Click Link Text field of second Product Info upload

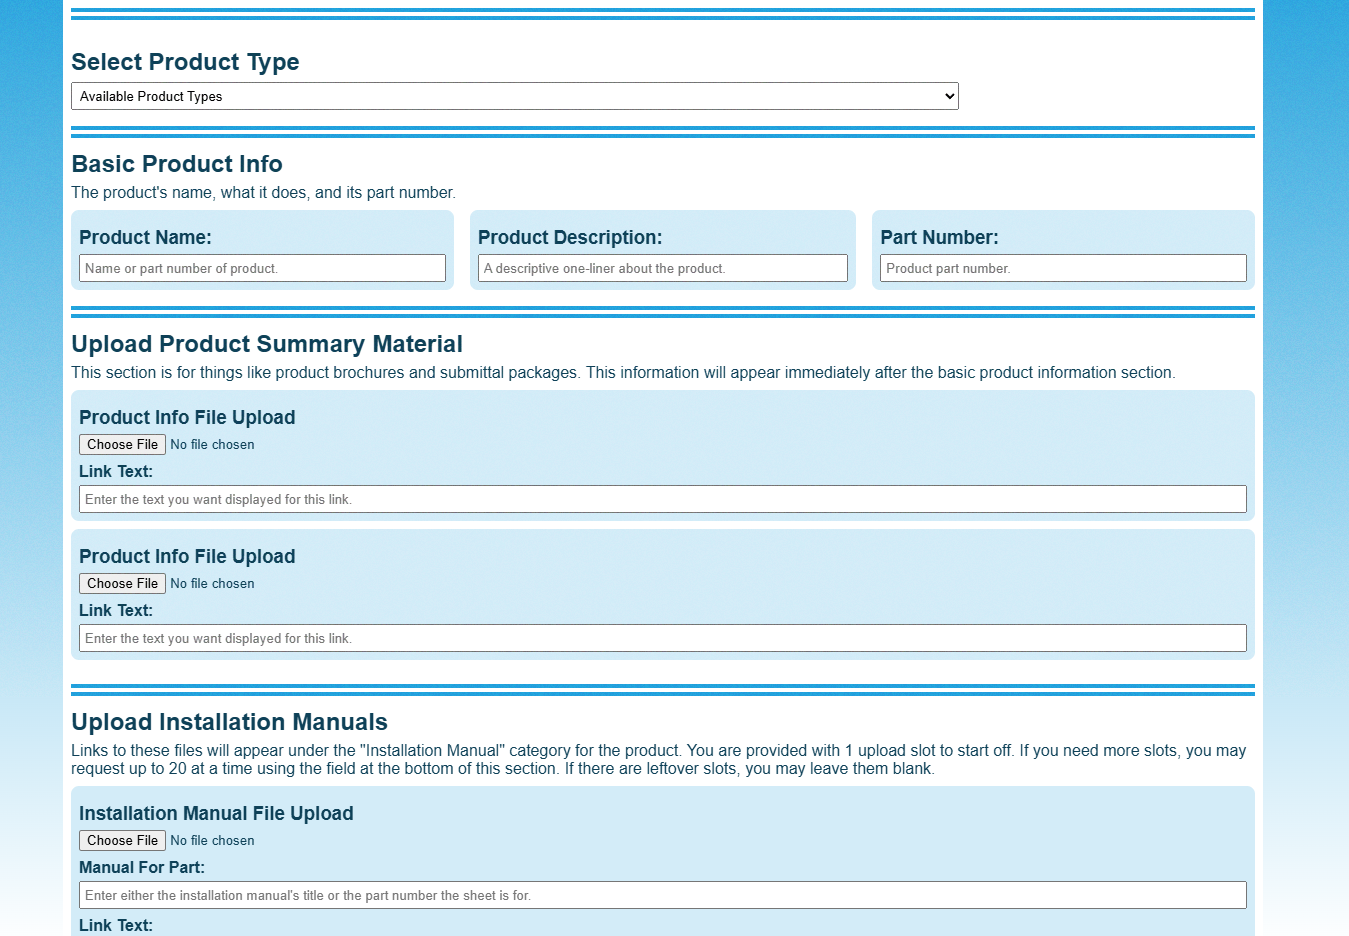(662, 638)
